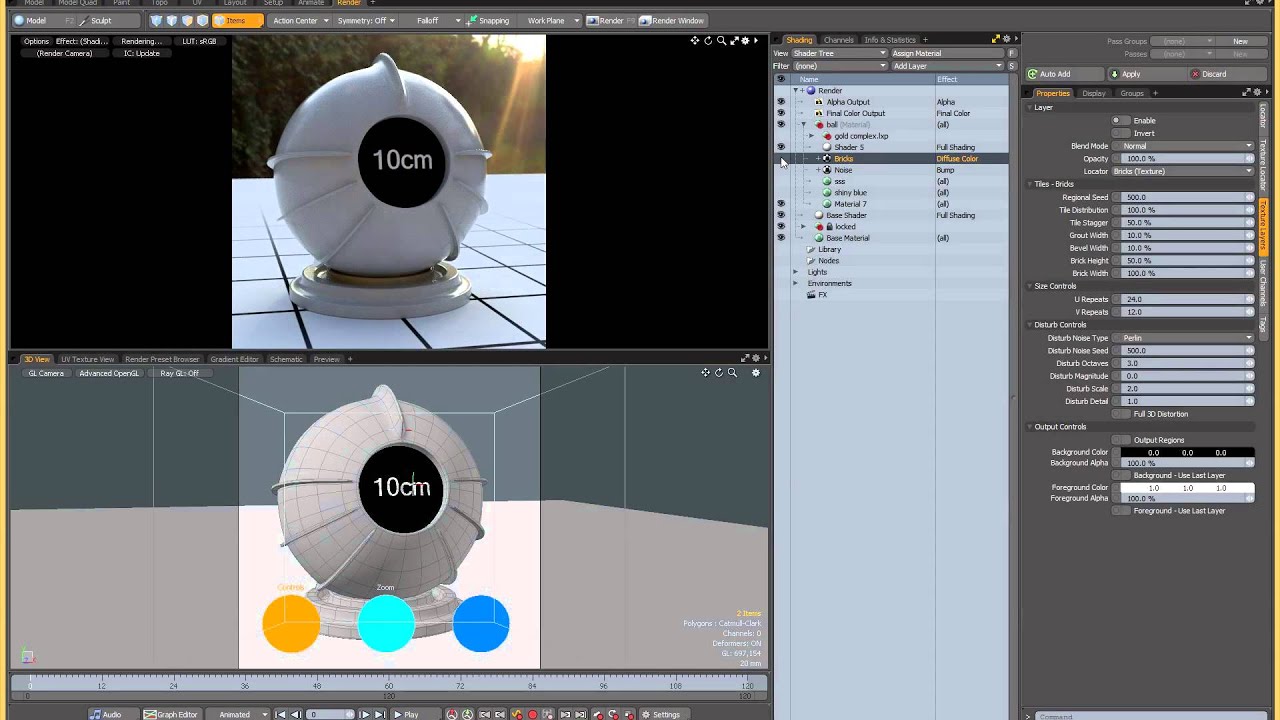Open the Gradient Editor tab
1280x720 pixels.
tap(234, 359)
